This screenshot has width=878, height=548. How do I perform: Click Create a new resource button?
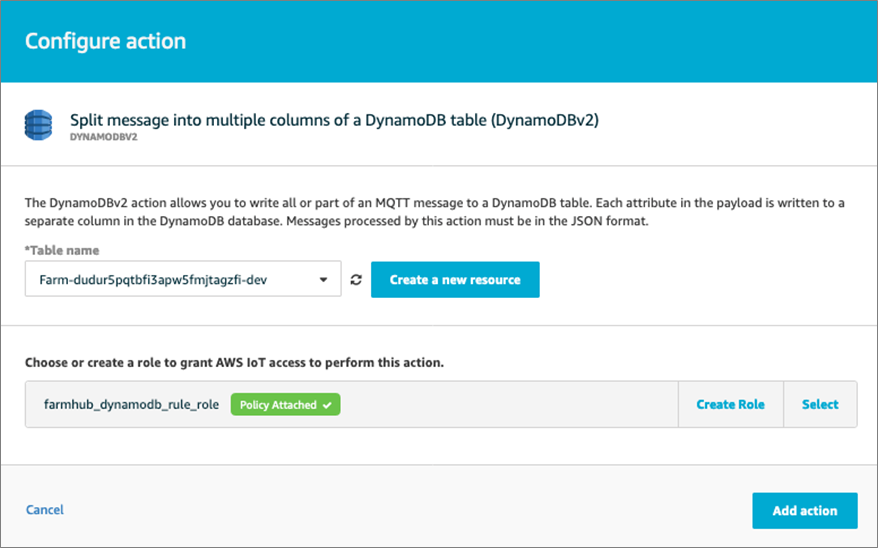455,279
